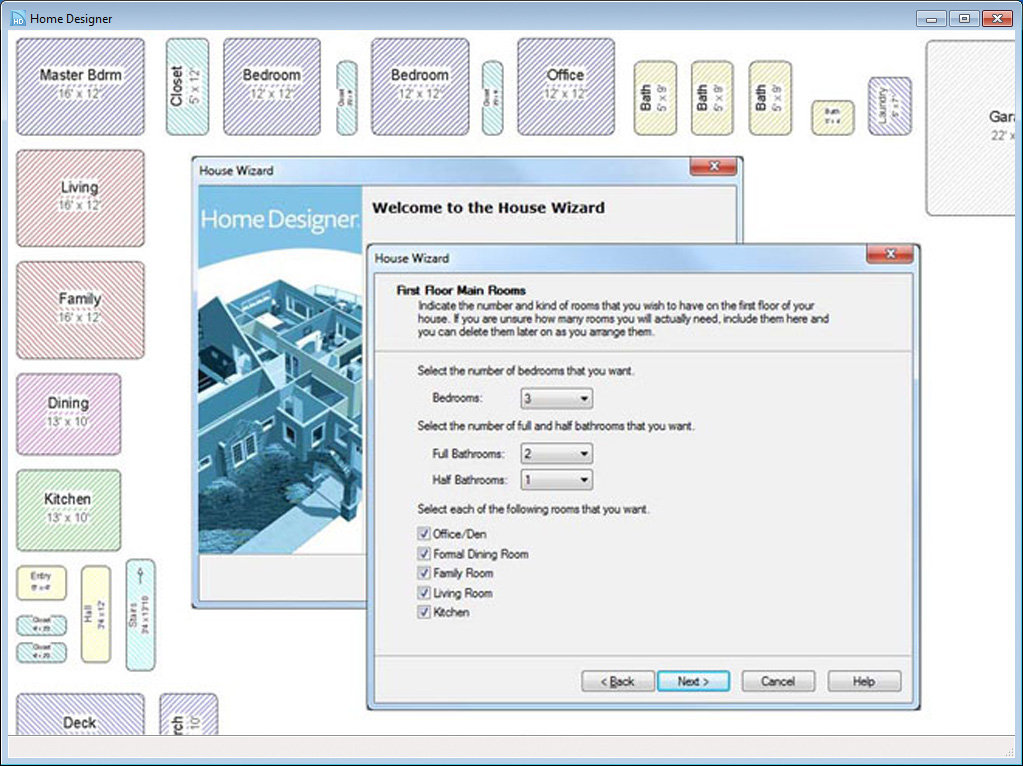
Task: Select the Family room shape
Action: 80,309
